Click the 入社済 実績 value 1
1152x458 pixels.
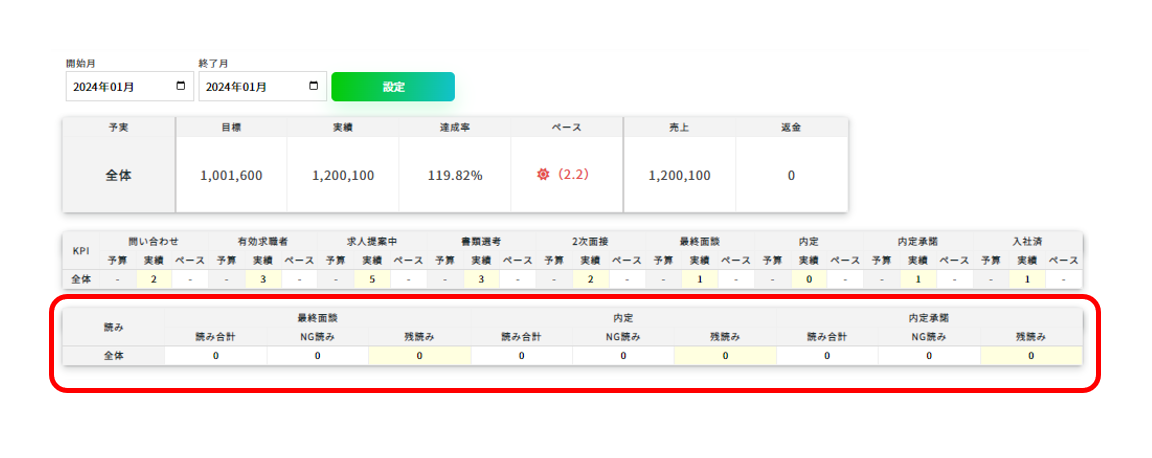1027,279
